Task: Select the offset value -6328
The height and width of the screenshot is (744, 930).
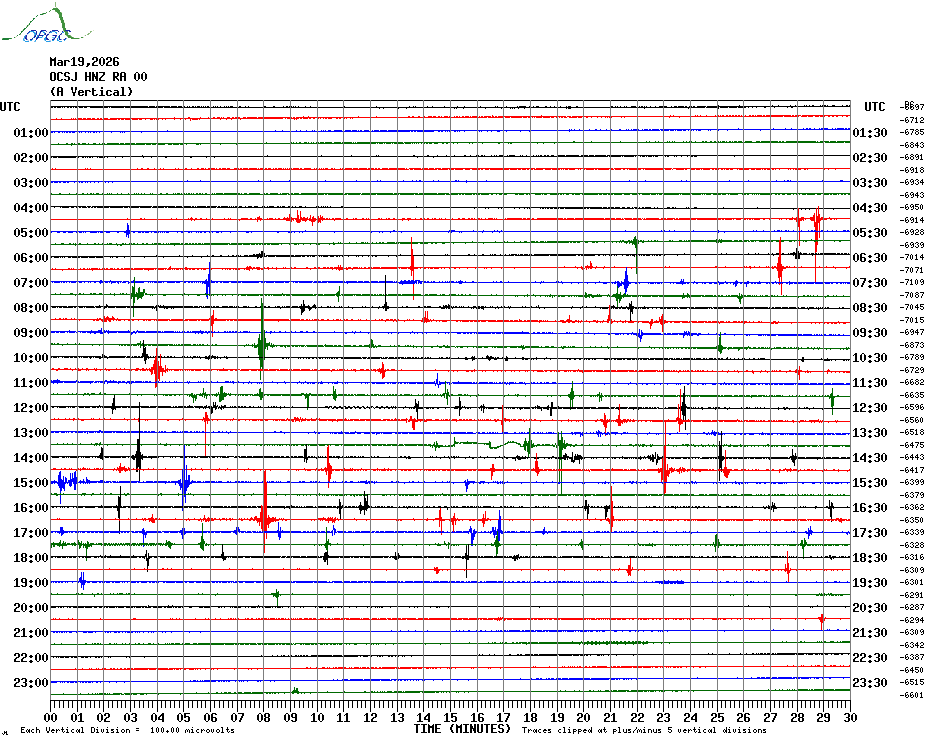Action: (x=912, y=545)
